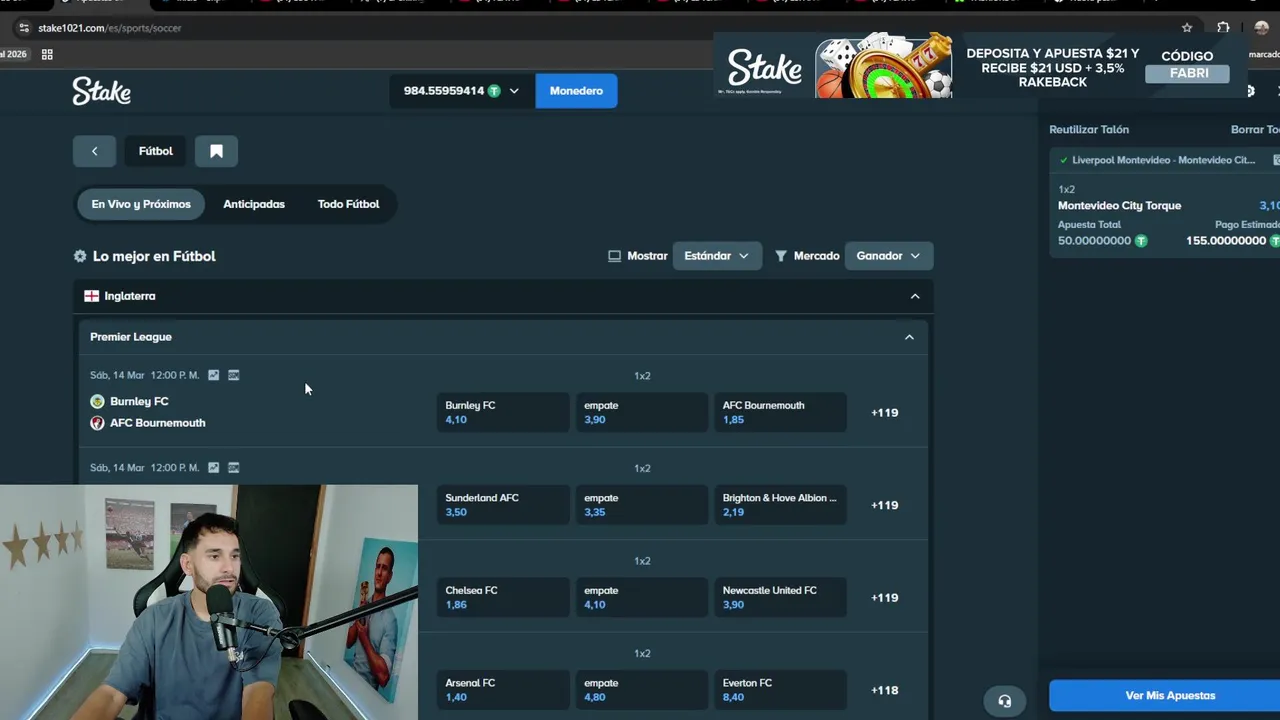Open the browser extensions puzzle icon

1223,28
